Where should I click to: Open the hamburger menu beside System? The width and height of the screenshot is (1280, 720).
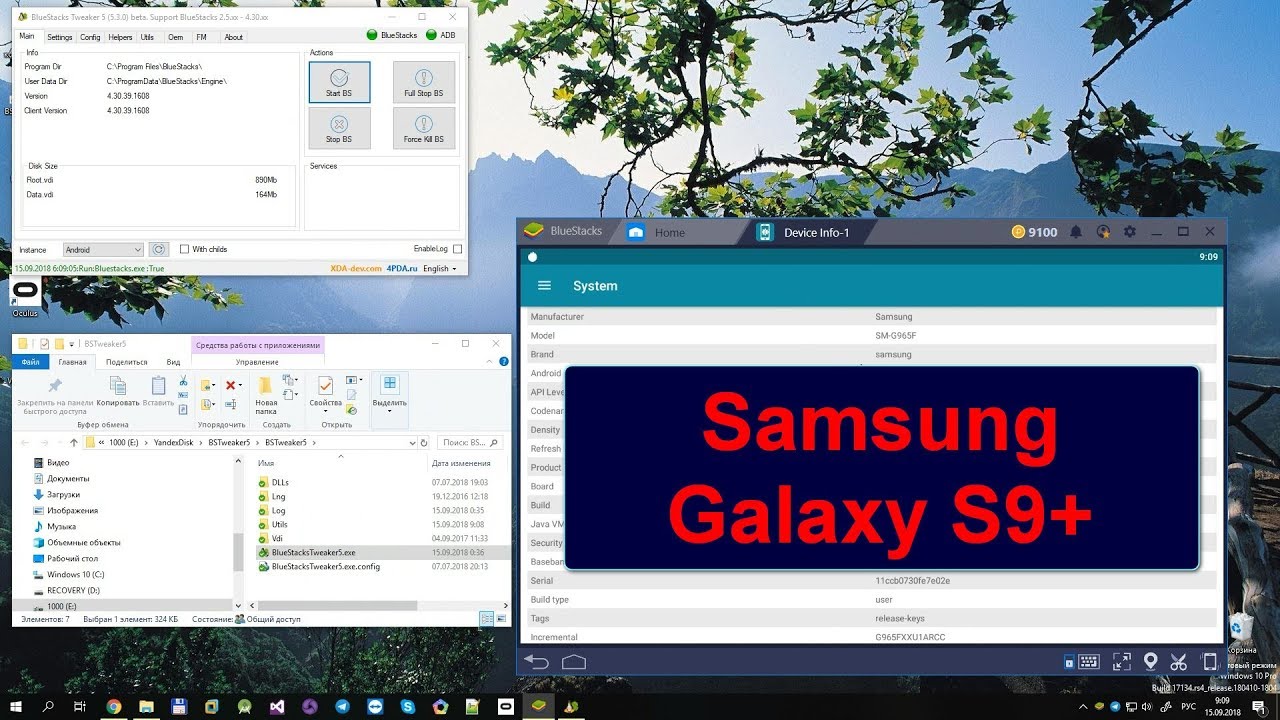(545, 286)
